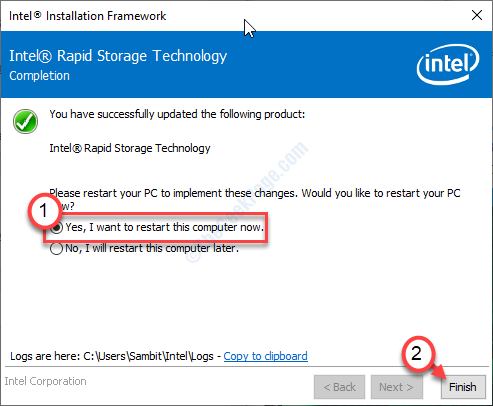Close the Intel Installation Framework window
493x406 pixels.
pyautogui.click(x=477, y=15)
